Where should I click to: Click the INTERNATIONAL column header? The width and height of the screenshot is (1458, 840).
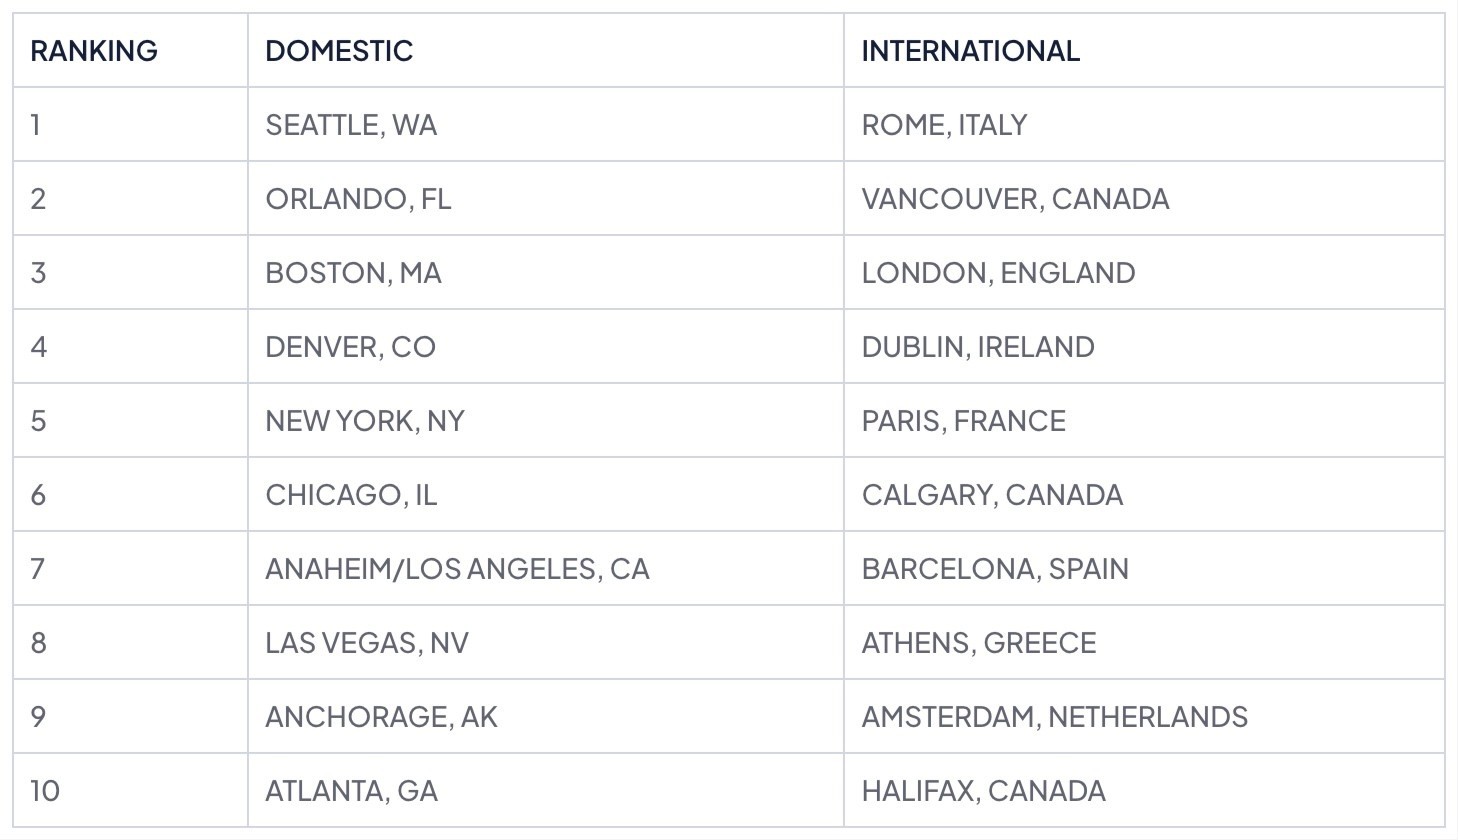click(970, 51)
